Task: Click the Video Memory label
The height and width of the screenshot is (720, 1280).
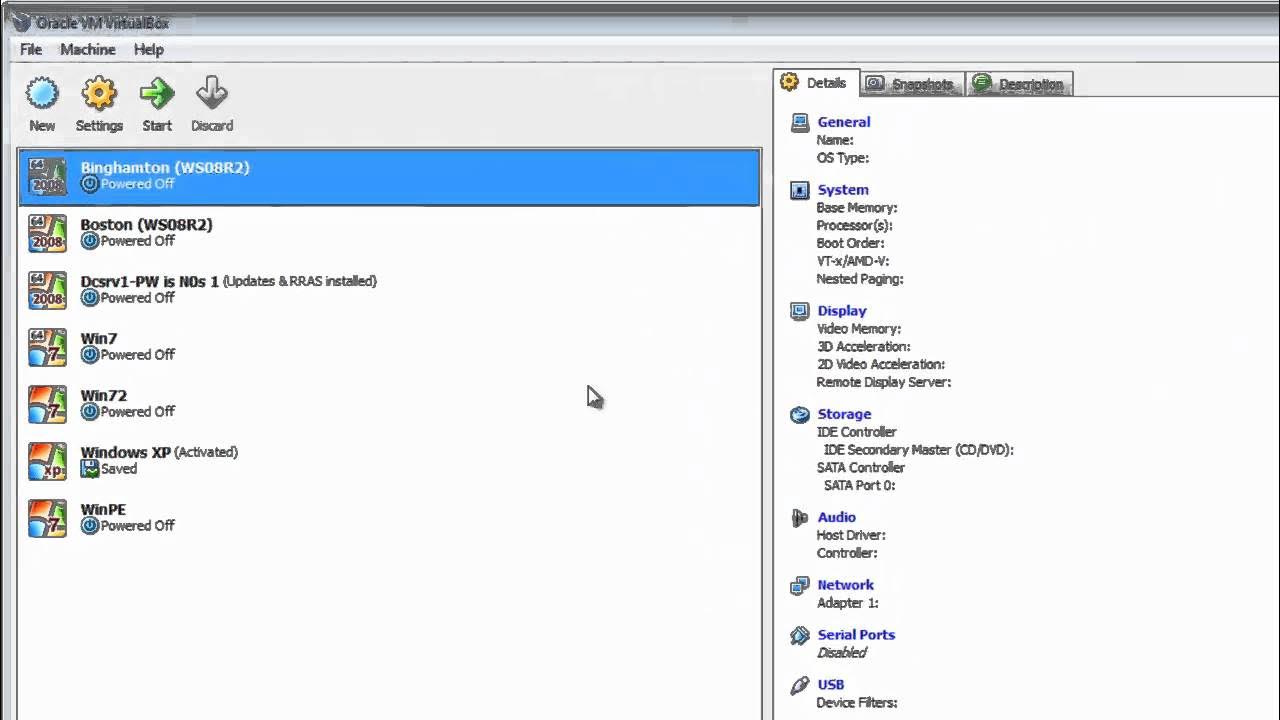Action: [858, 329]
